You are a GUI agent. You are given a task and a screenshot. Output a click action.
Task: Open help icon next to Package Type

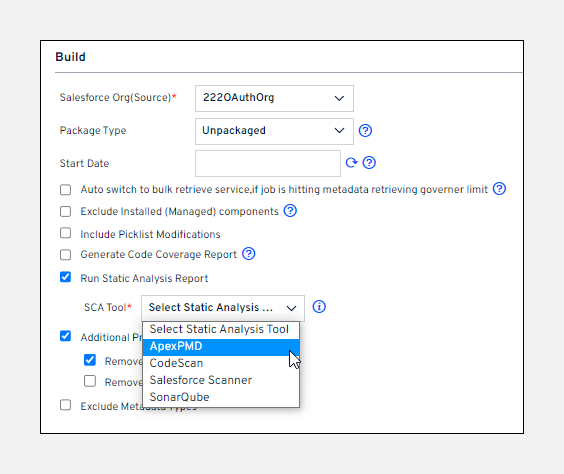[x=365, y=131]
